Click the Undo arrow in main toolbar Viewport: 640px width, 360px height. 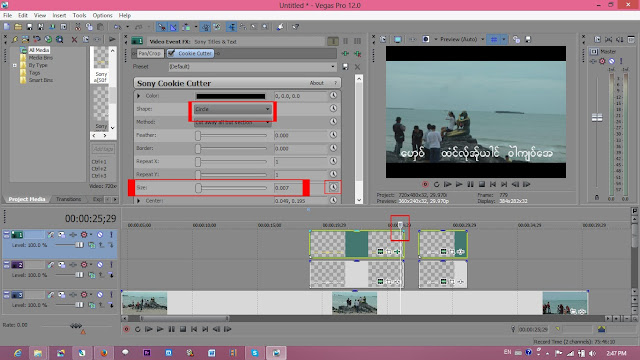click(118, 27)
